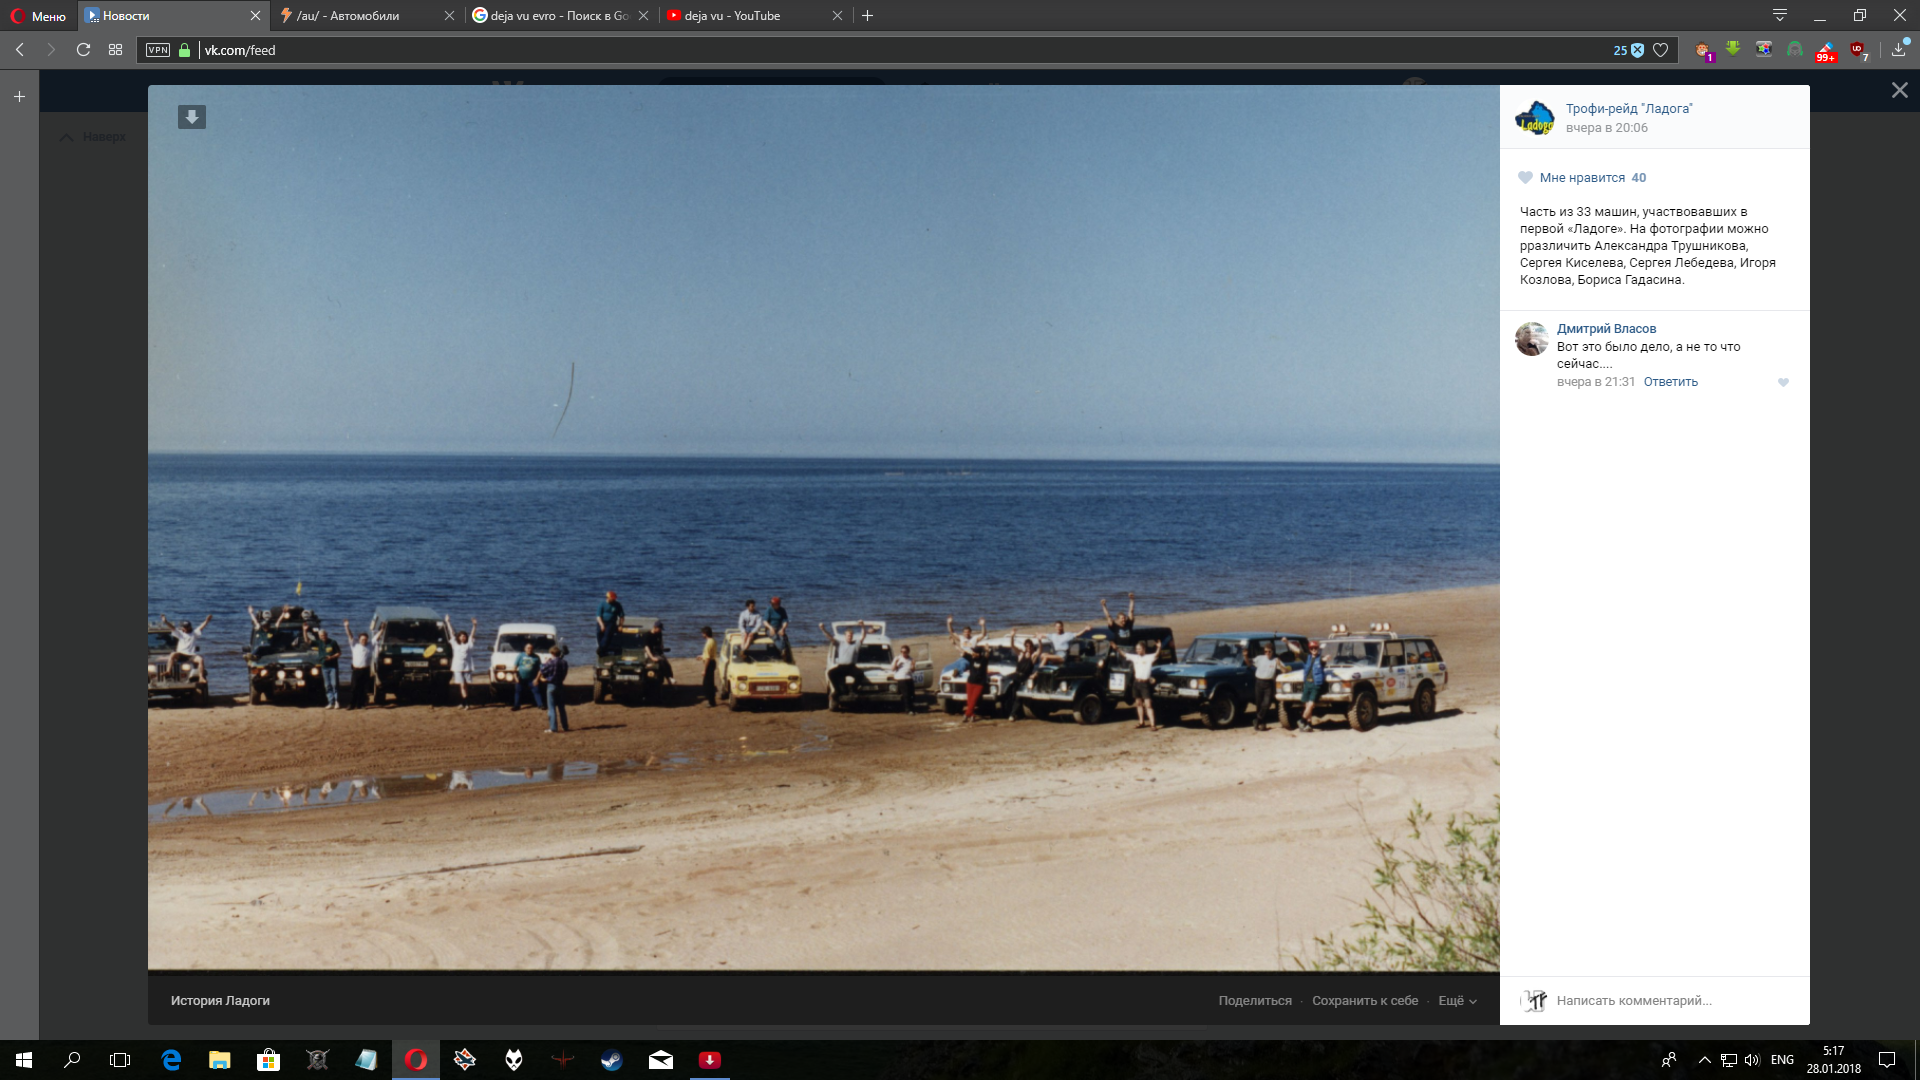This screenshot has width=1920, height=1080.
Task: Close the photo viewer with X
Action: tap(1899, 90)
